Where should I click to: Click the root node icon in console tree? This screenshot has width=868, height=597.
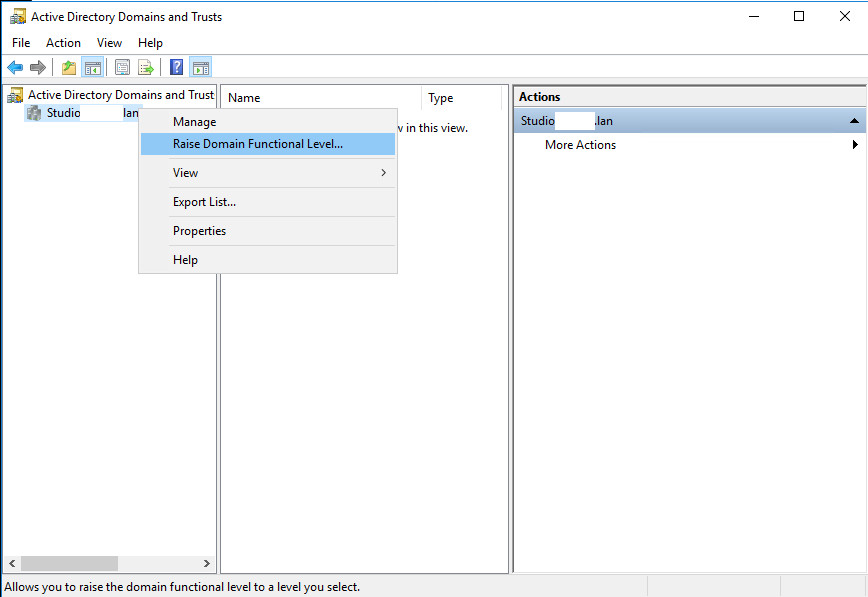click(x=15, y=95)
